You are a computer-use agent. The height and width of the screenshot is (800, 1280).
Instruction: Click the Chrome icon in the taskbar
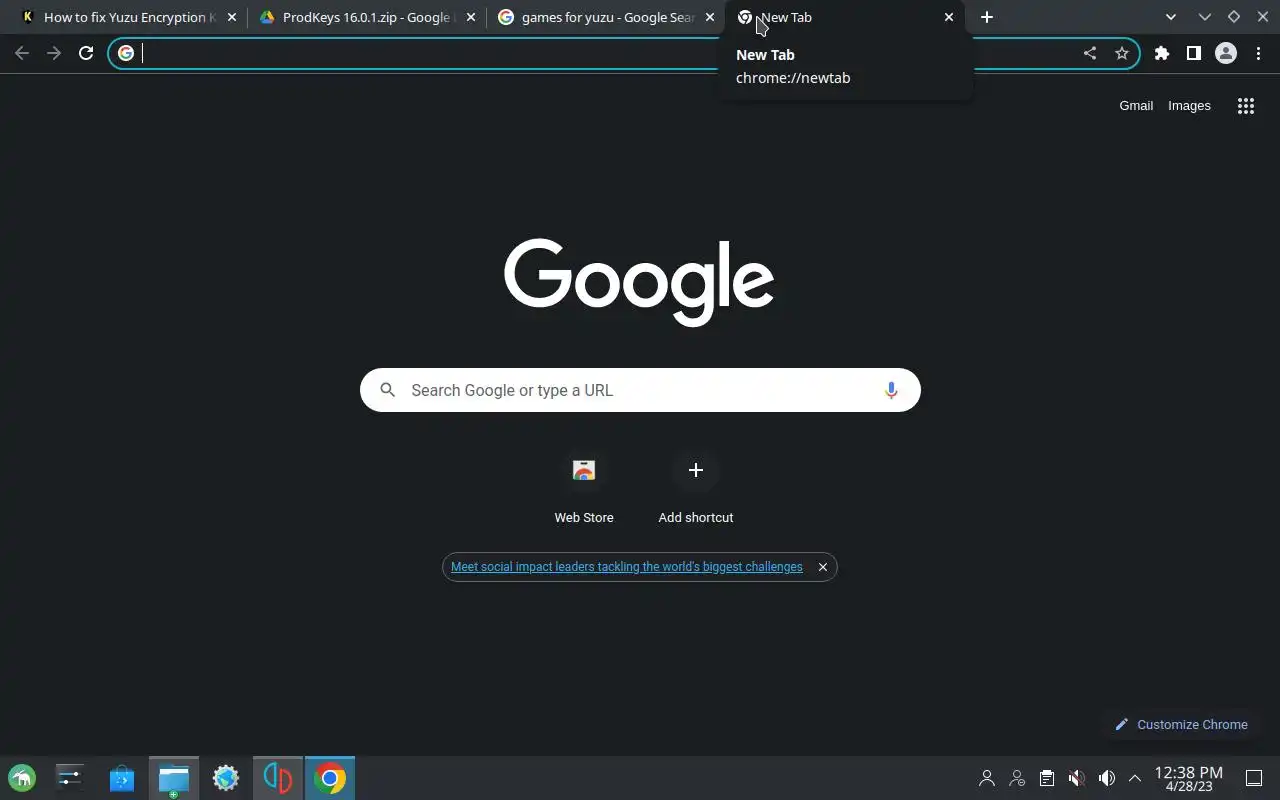[x=330, y=778]
